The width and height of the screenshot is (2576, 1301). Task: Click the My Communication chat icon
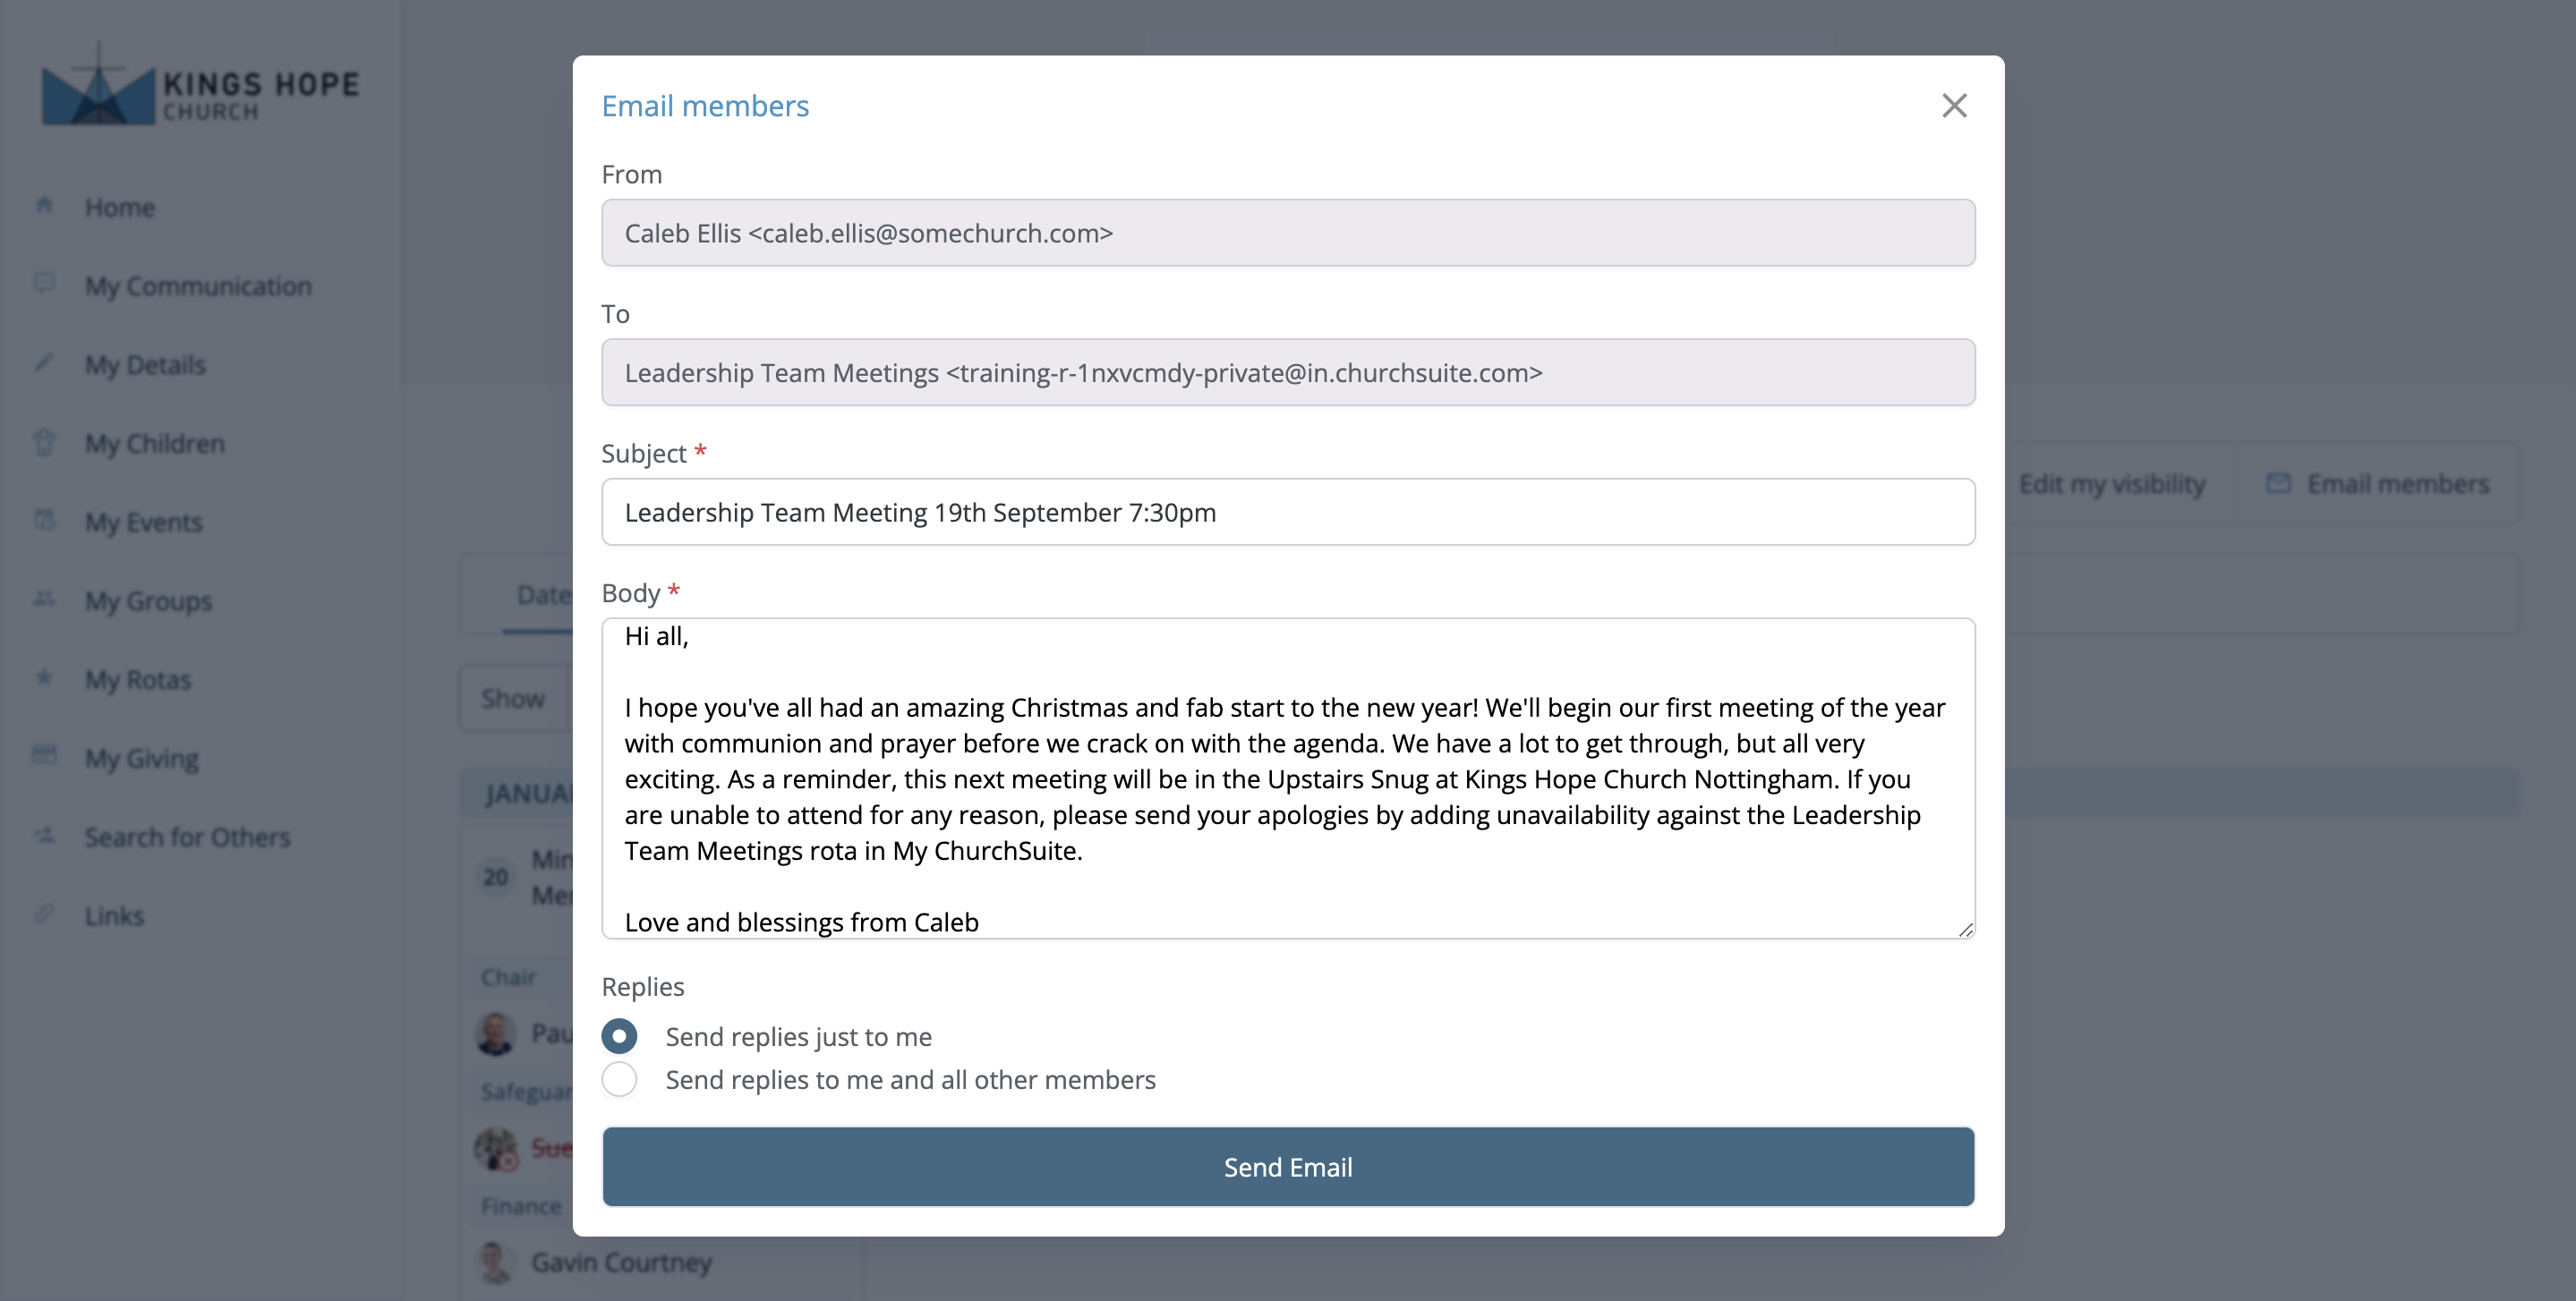(44, 283)
